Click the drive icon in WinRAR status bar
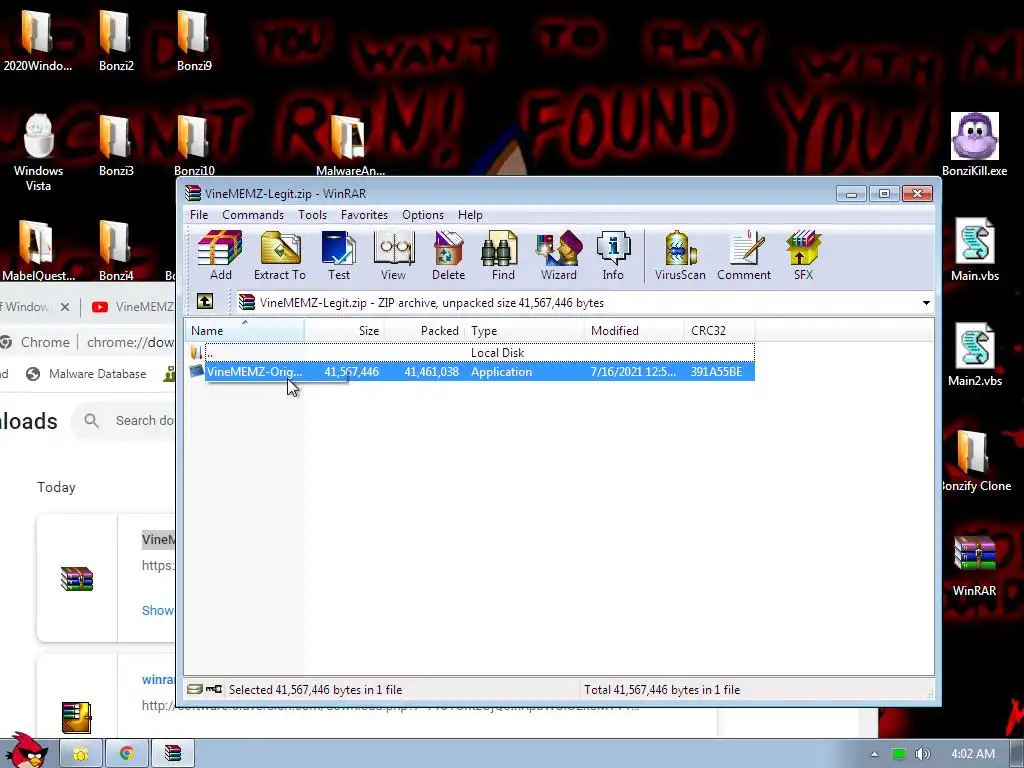 pos(195,689)
